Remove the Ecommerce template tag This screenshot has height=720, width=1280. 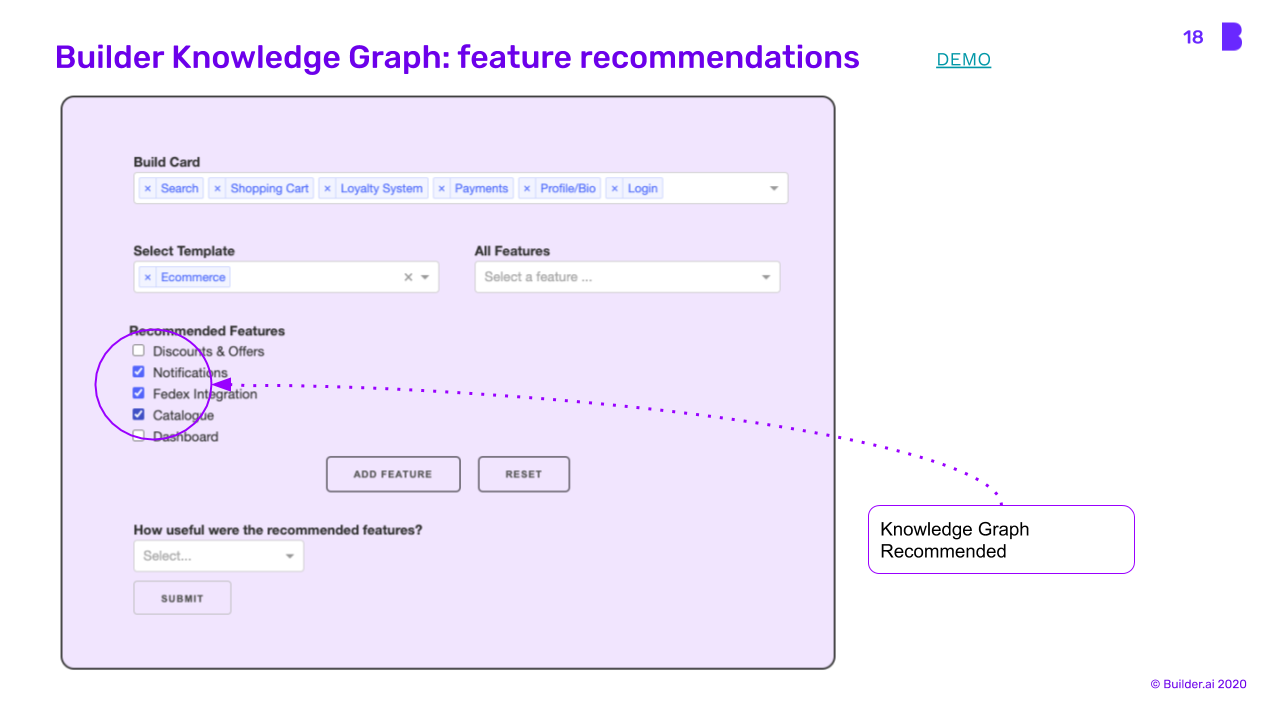pos(148,277)
